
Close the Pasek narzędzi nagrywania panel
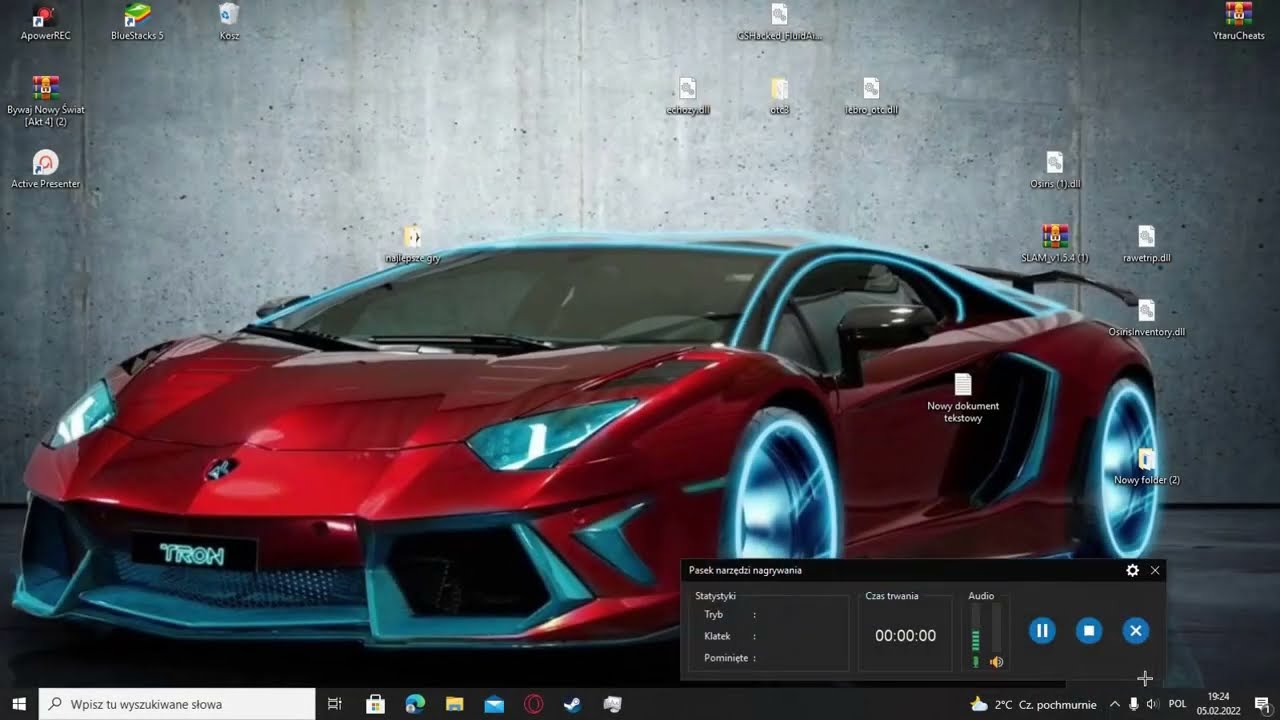pos(1155,570)
